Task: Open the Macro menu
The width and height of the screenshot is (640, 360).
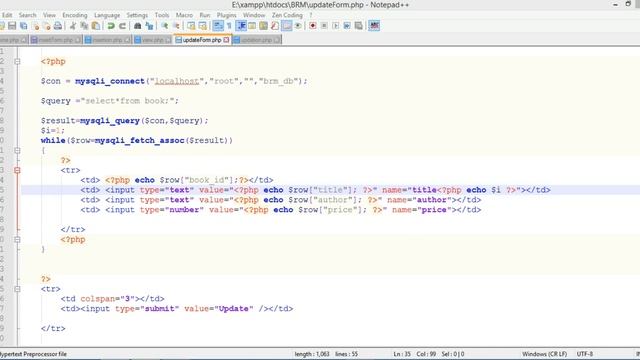Action: click(x=184, y=15)
